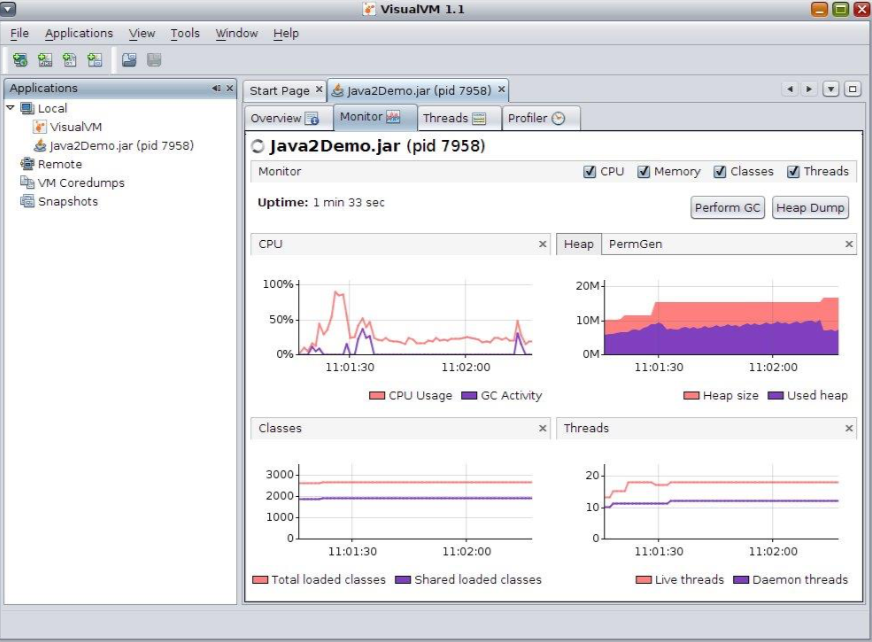Open the Applications menu
The height and width of the screenshot is (642, 872).
tap(79, 33)
